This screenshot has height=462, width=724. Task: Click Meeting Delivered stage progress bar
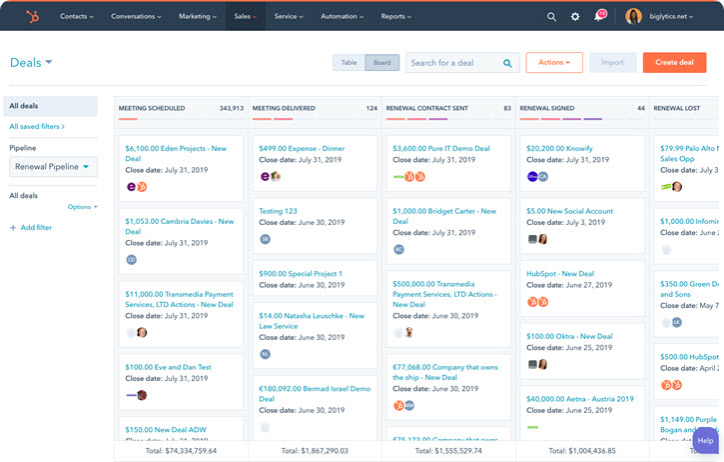tap(314, 119)
